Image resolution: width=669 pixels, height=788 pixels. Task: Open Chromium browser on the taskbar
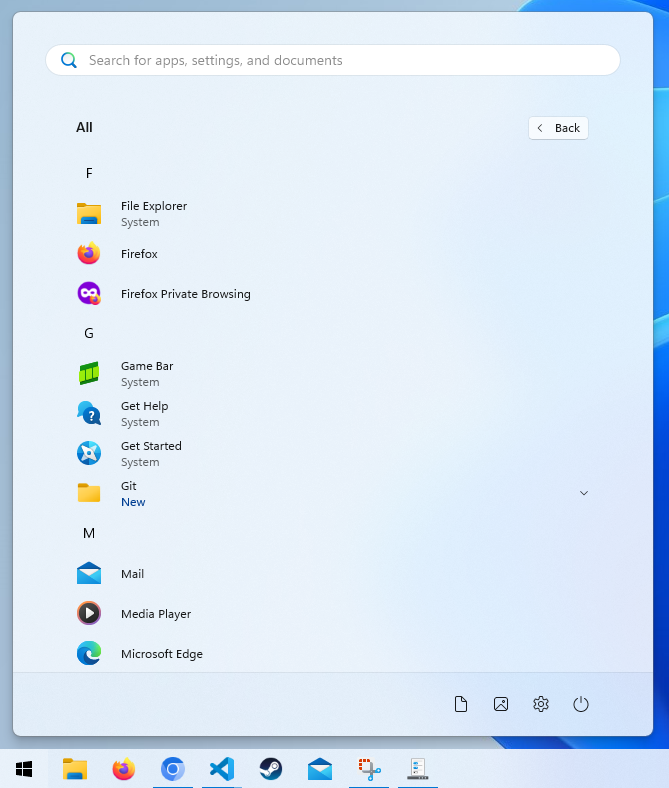173,769
